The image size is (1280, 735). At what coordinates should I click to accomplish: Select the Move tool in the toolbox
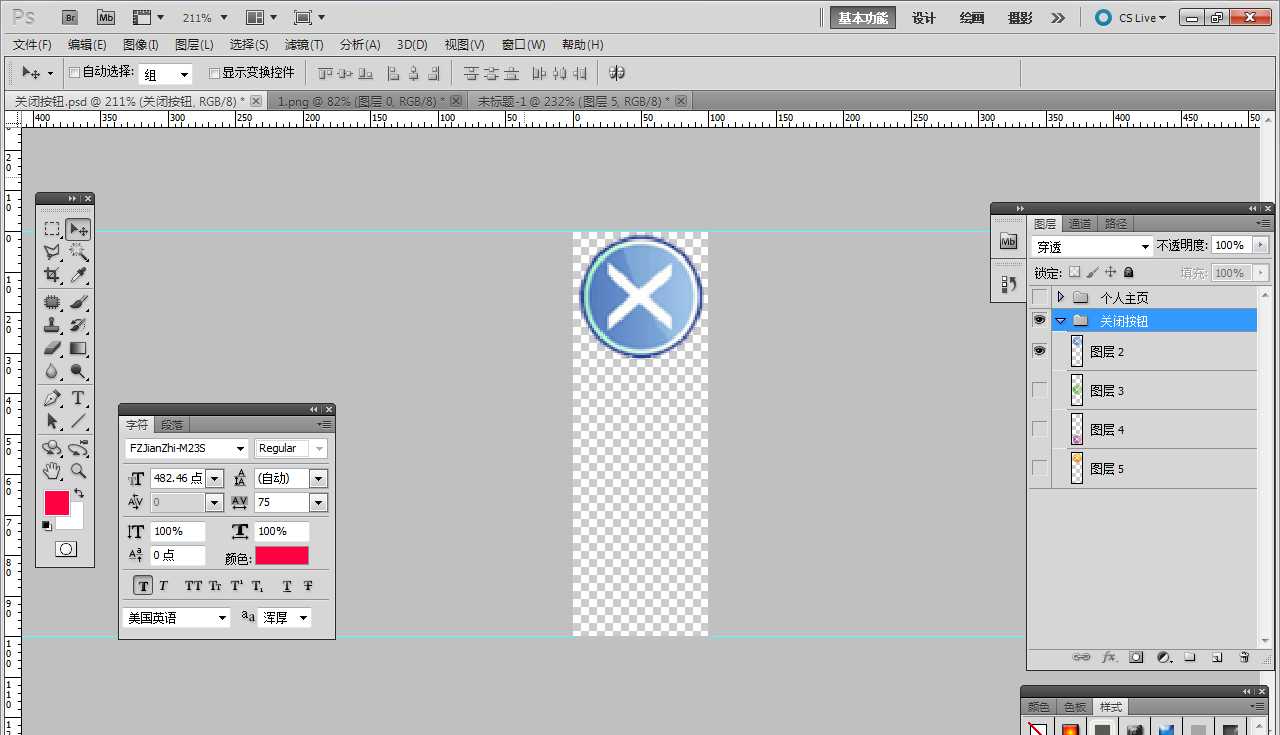click(78, 229)
